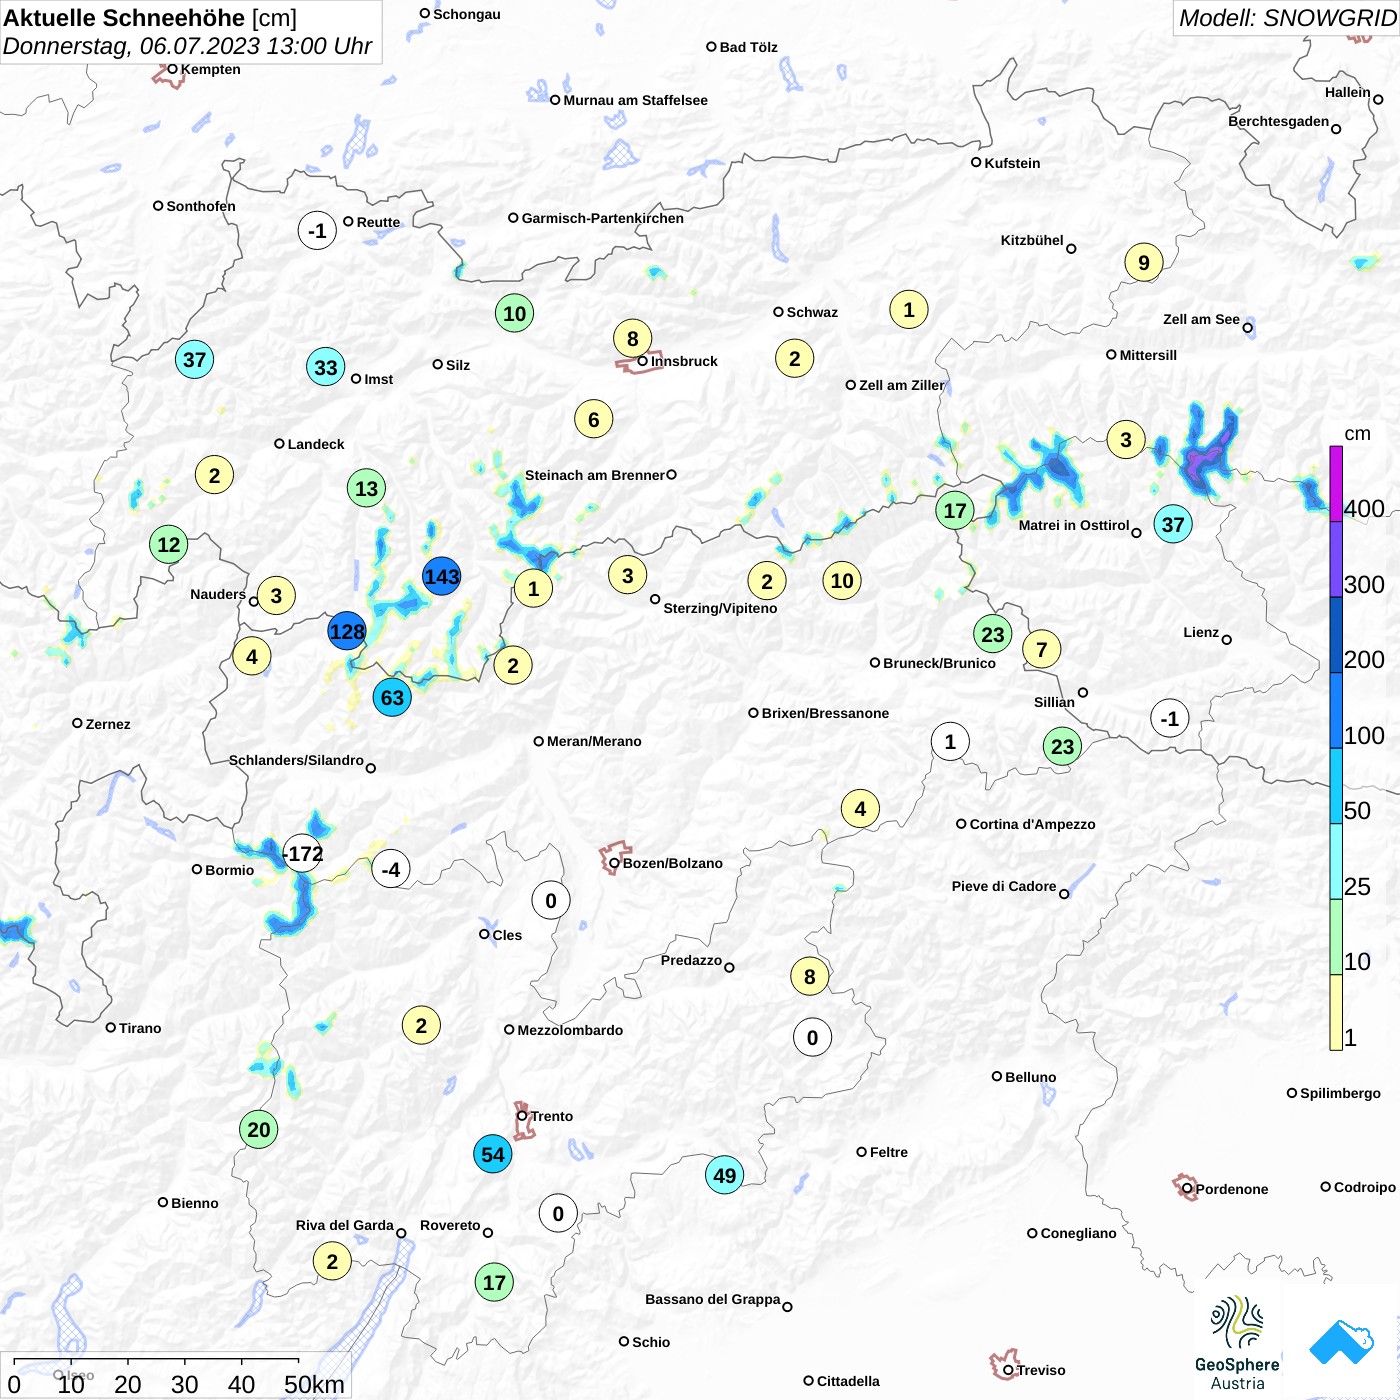Click the magenta 400 cm legend color
1400x1400 pixels.
tap(1336, 483)
